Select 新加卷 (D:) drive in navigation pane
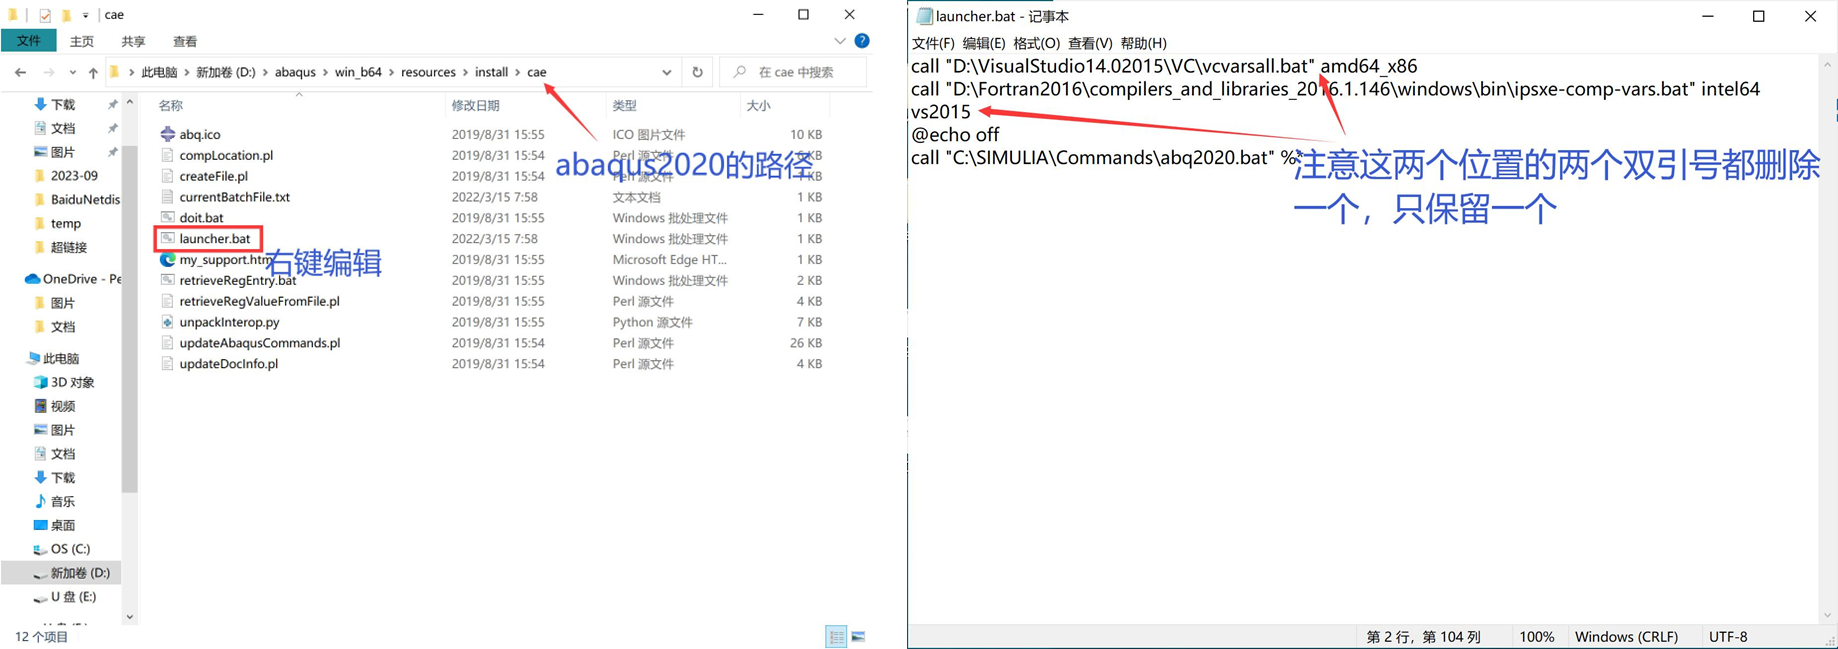 click(80, 573)
